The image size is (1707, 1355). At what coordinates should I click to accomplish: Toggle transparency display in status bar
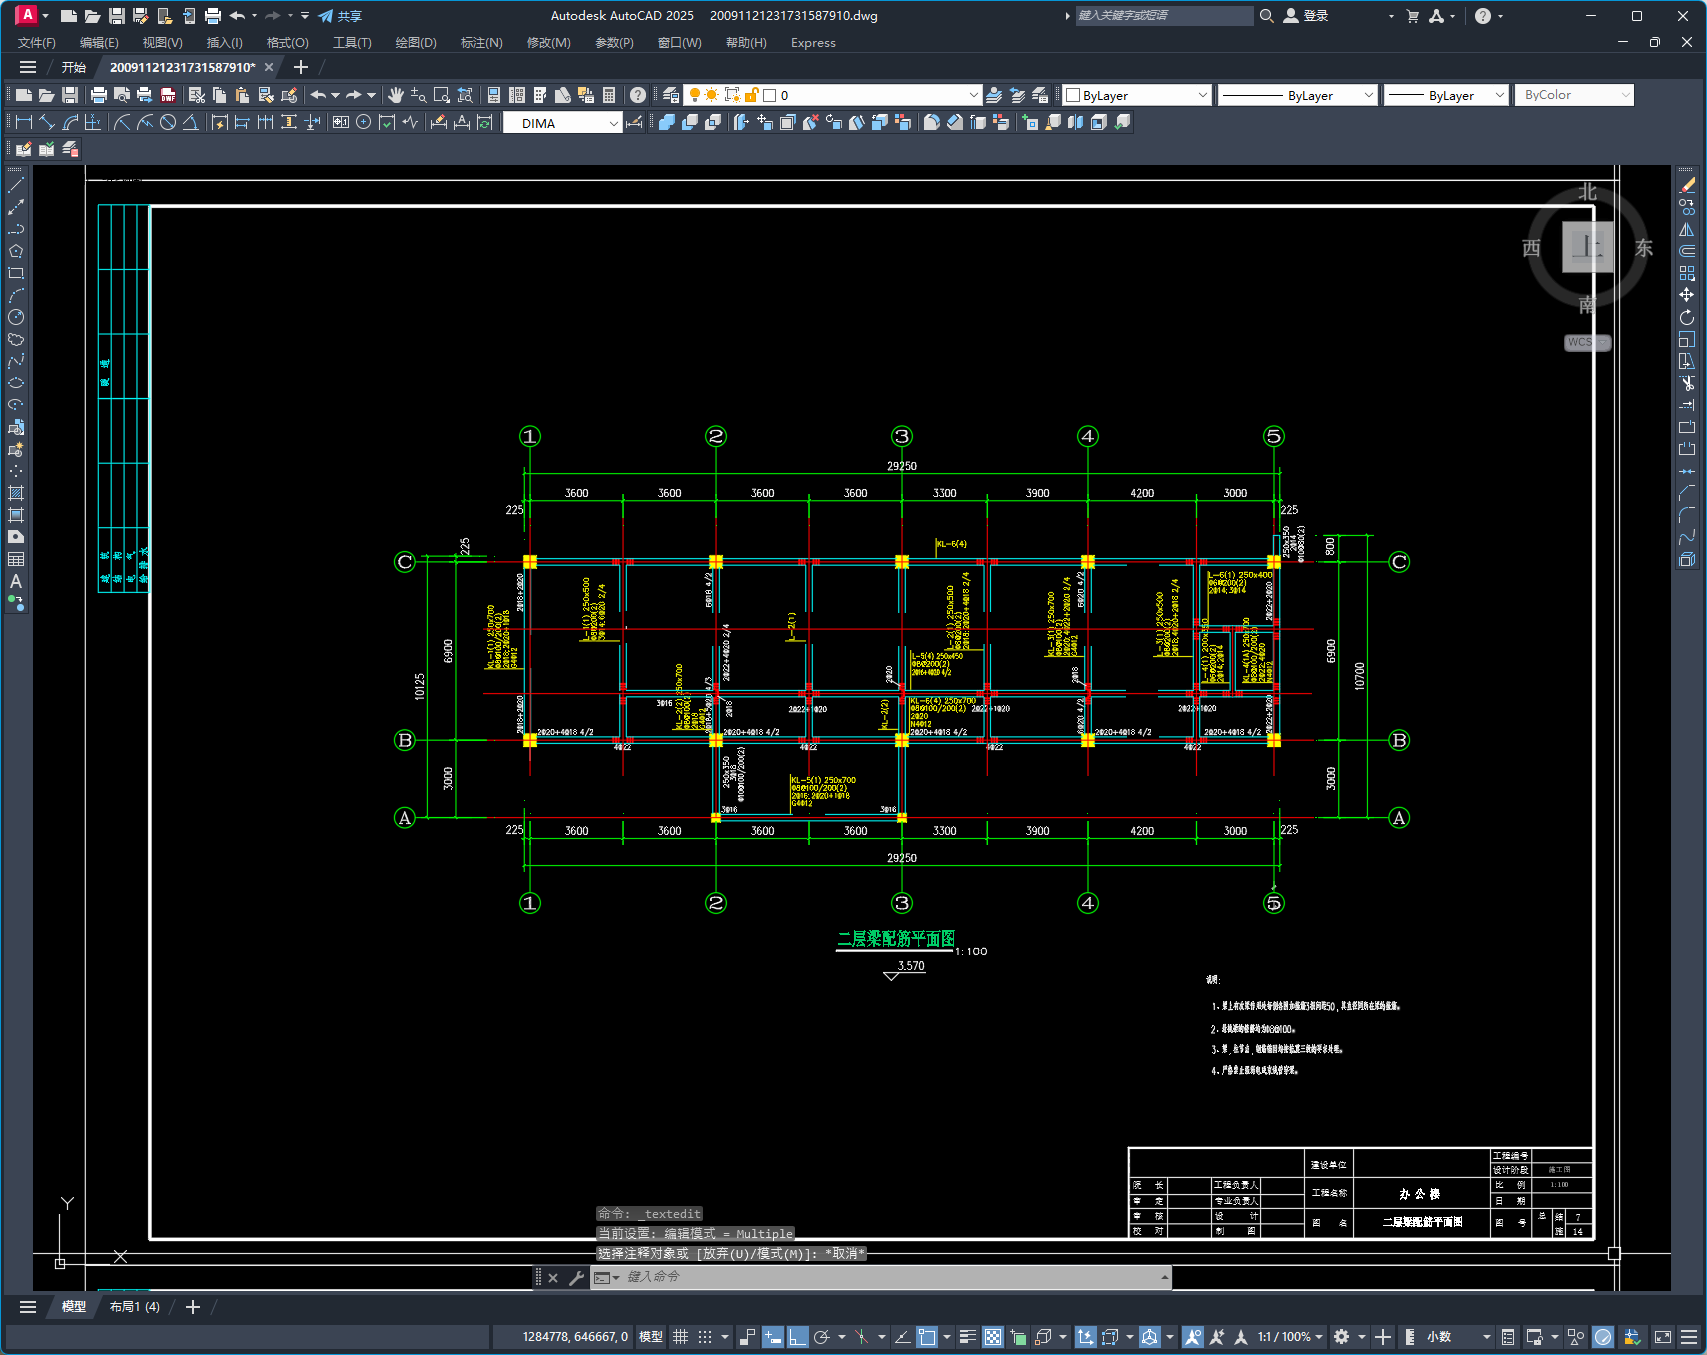click(992, 1337)
